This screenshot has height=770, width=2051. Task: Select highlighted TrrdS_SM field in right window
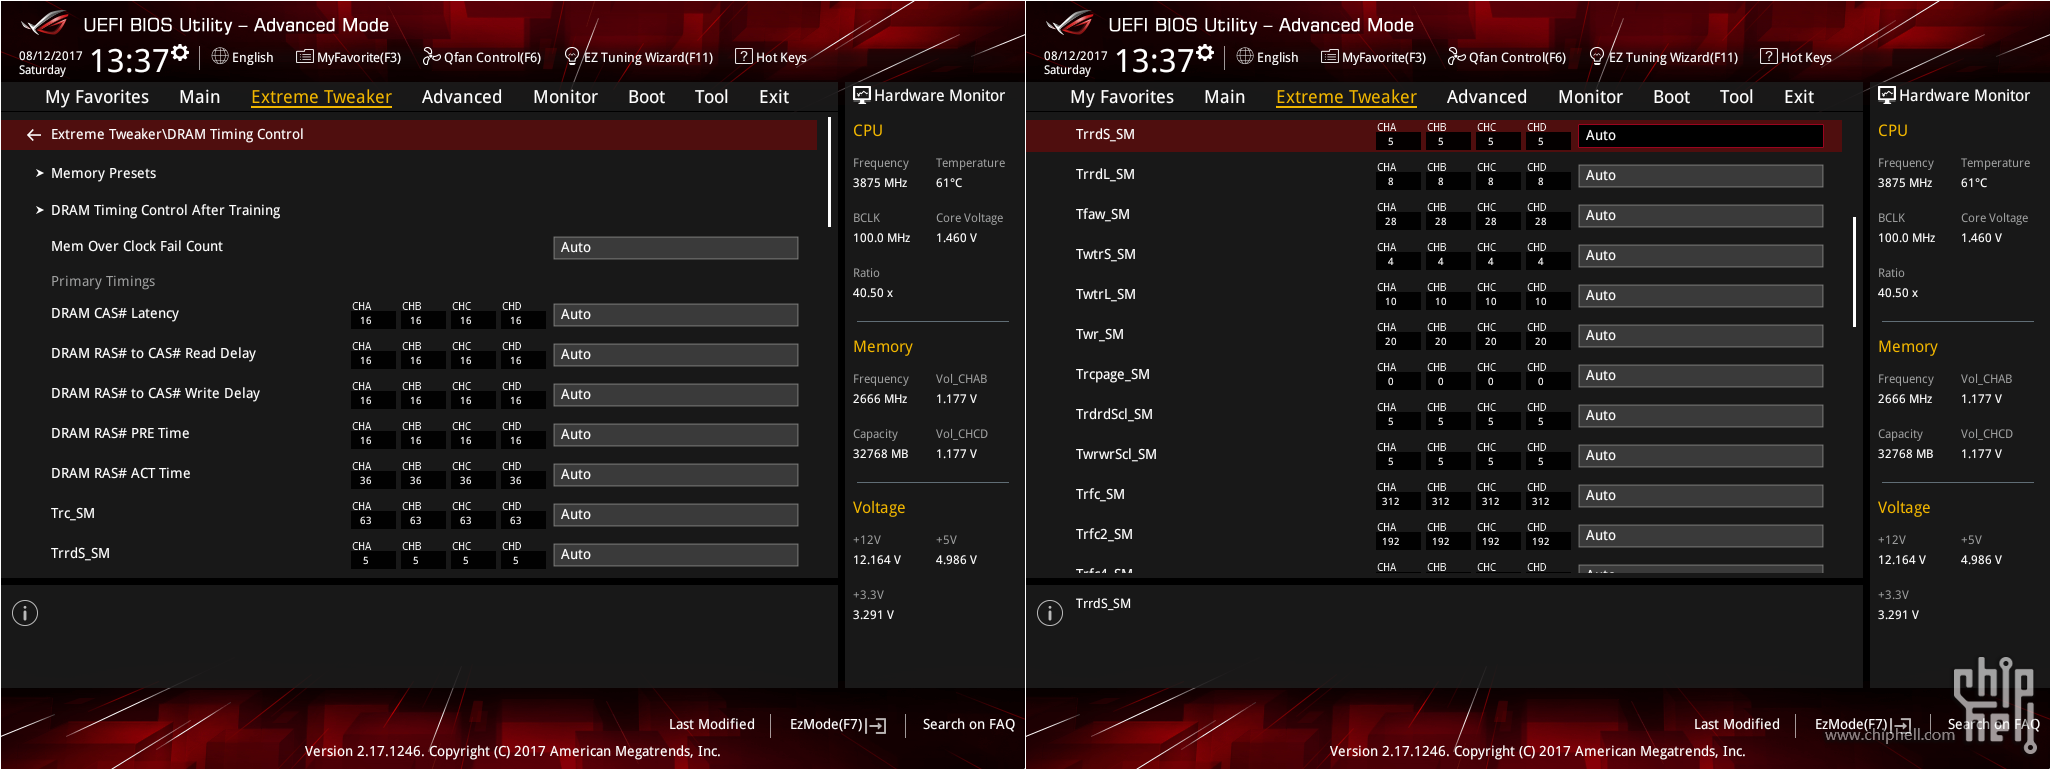[x=1701, y=135]
